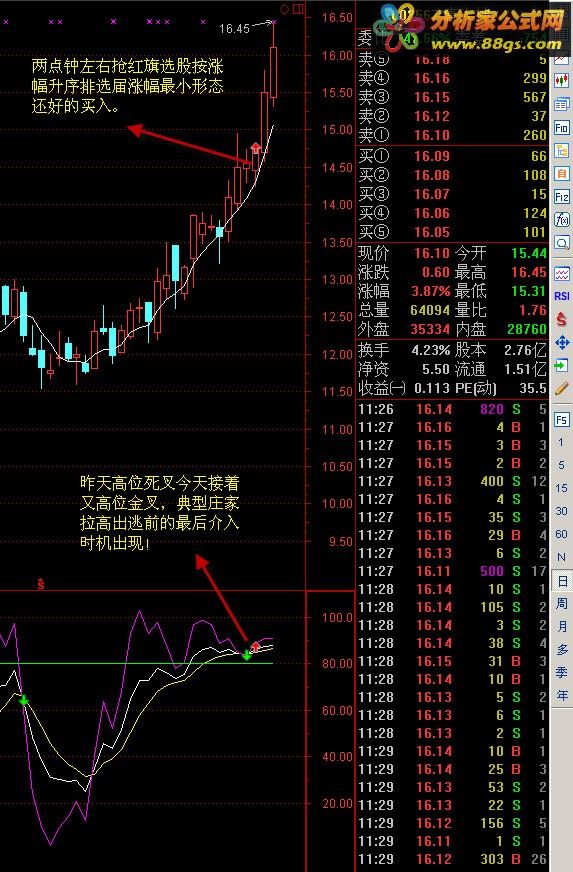
Task: Switch to 5-minute period
Action: tap(561, 465)
